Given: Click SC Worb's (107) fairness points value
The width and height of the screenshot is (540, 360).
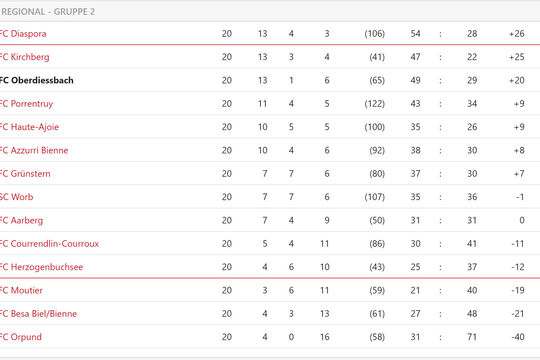Looking at the screenshot, I should [375, 197].
